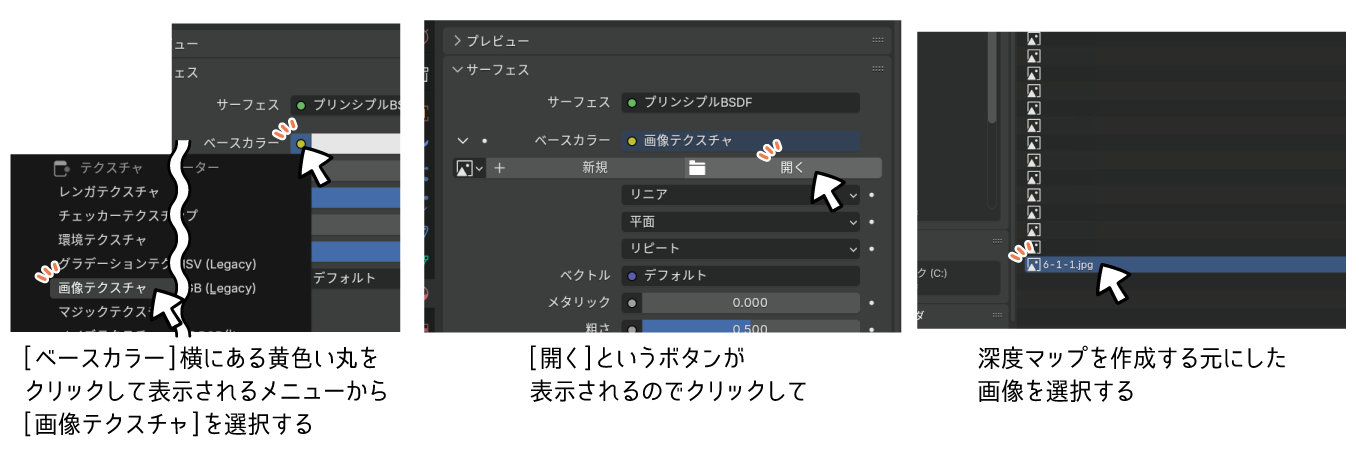Collapse the サーフェス panel
The width and height of the screenshot is (1360, 451).
459,70
